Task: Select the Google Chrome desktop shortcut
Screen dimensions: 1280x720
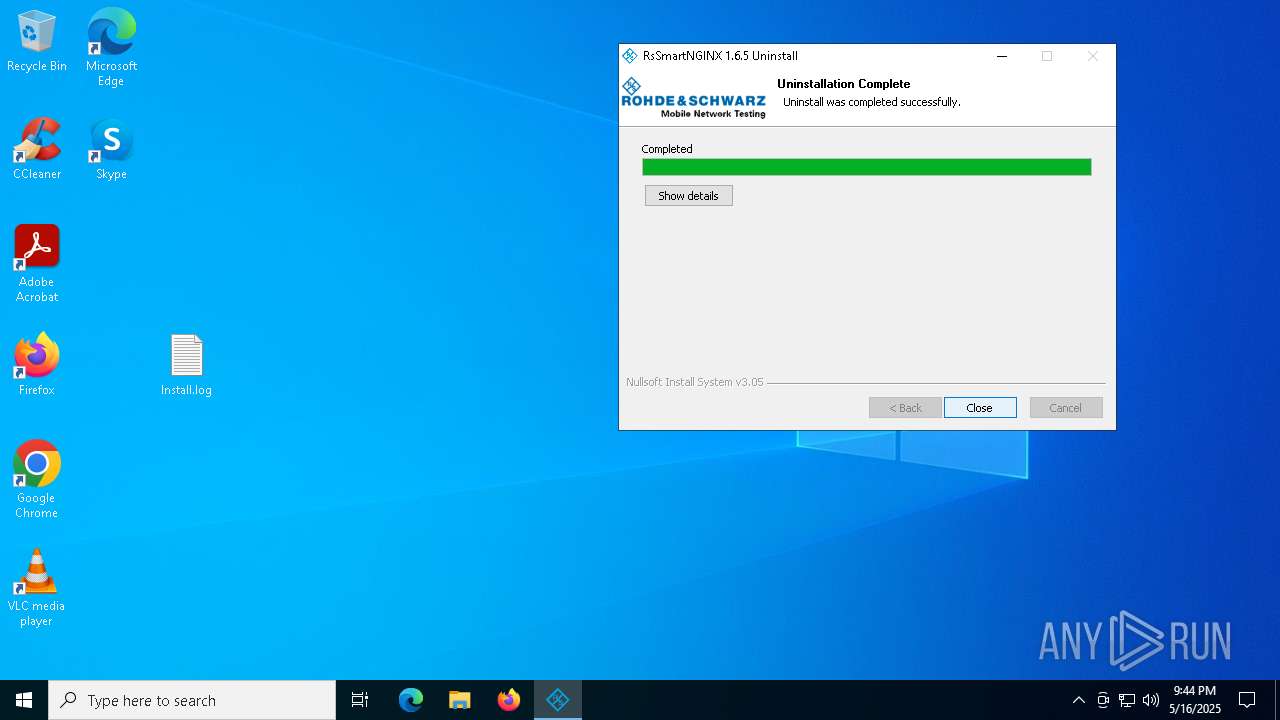Action: pyautogui.click(x=37, y=480)
